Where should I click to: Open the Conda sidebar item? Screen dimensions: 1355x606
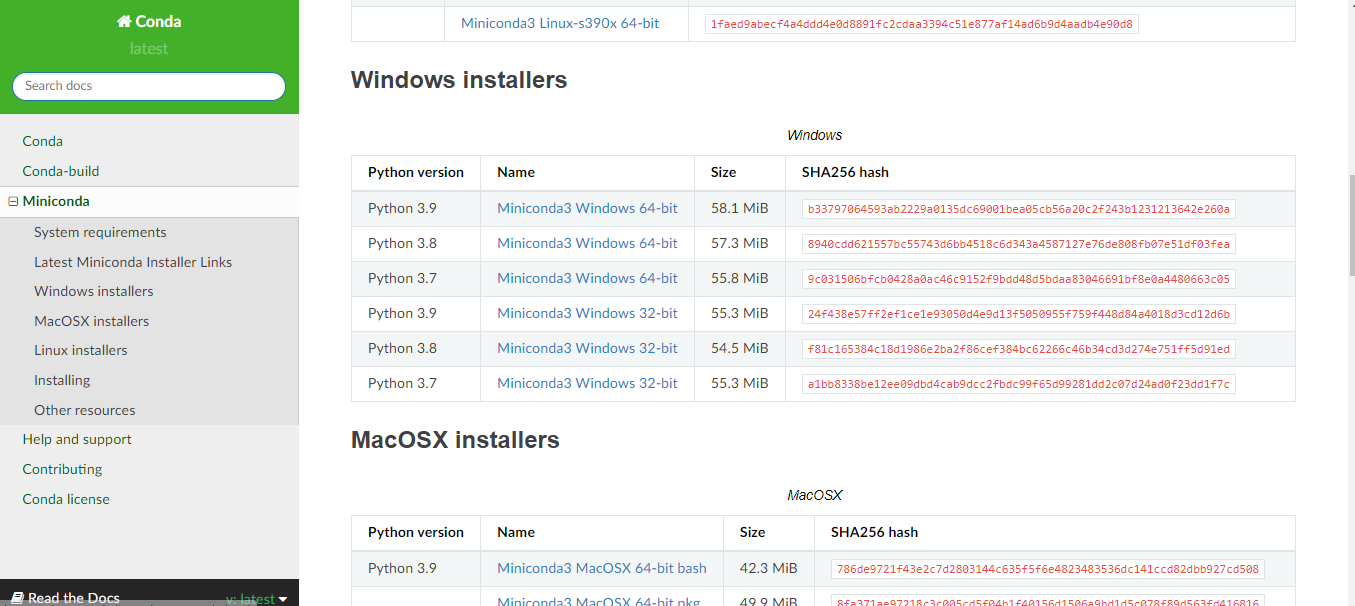pyautogui.click(x=43, y=141)
